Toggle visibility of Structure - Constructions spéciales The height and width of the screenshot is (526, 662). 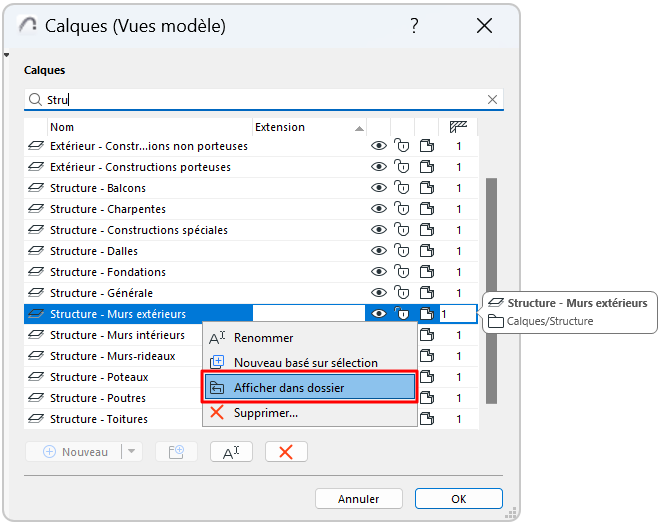(379, 230)
